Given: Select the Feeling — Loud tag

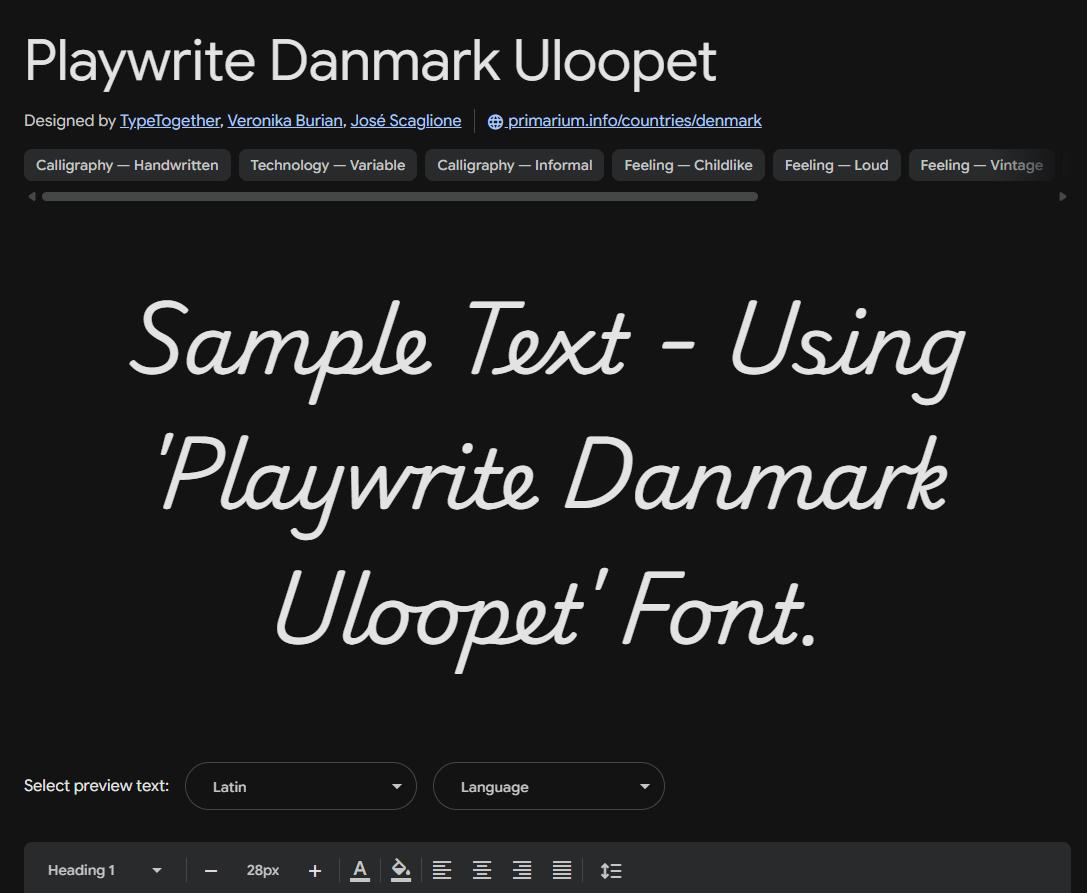Looking at the screenshot, I should pos(836,165).
